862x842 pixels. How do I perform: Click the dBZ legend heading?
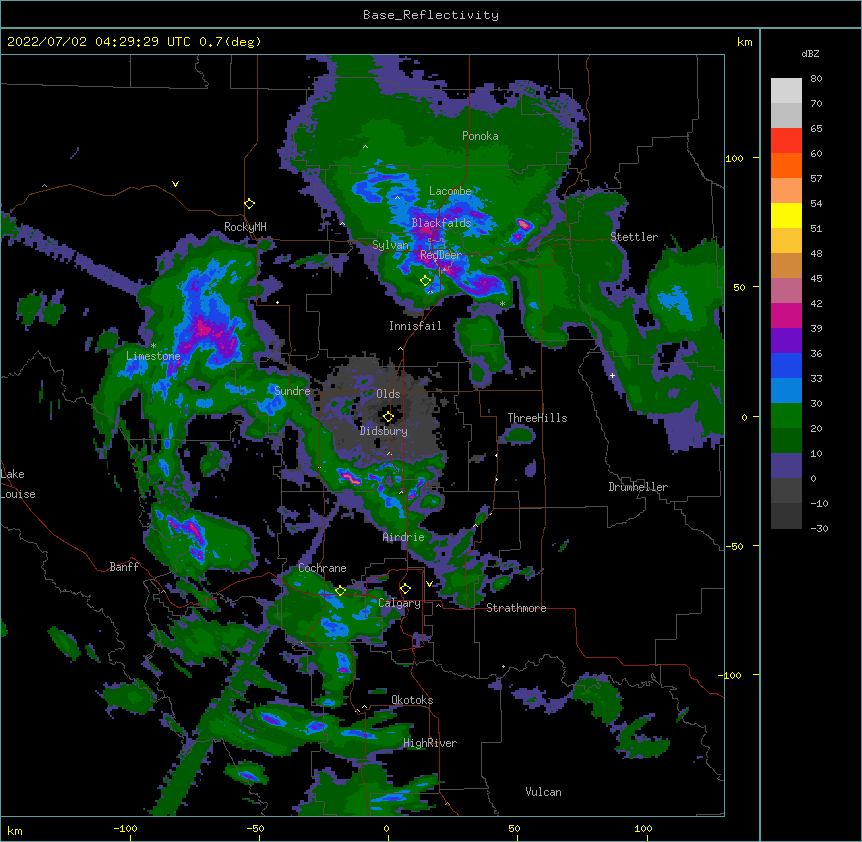point(810,53)
